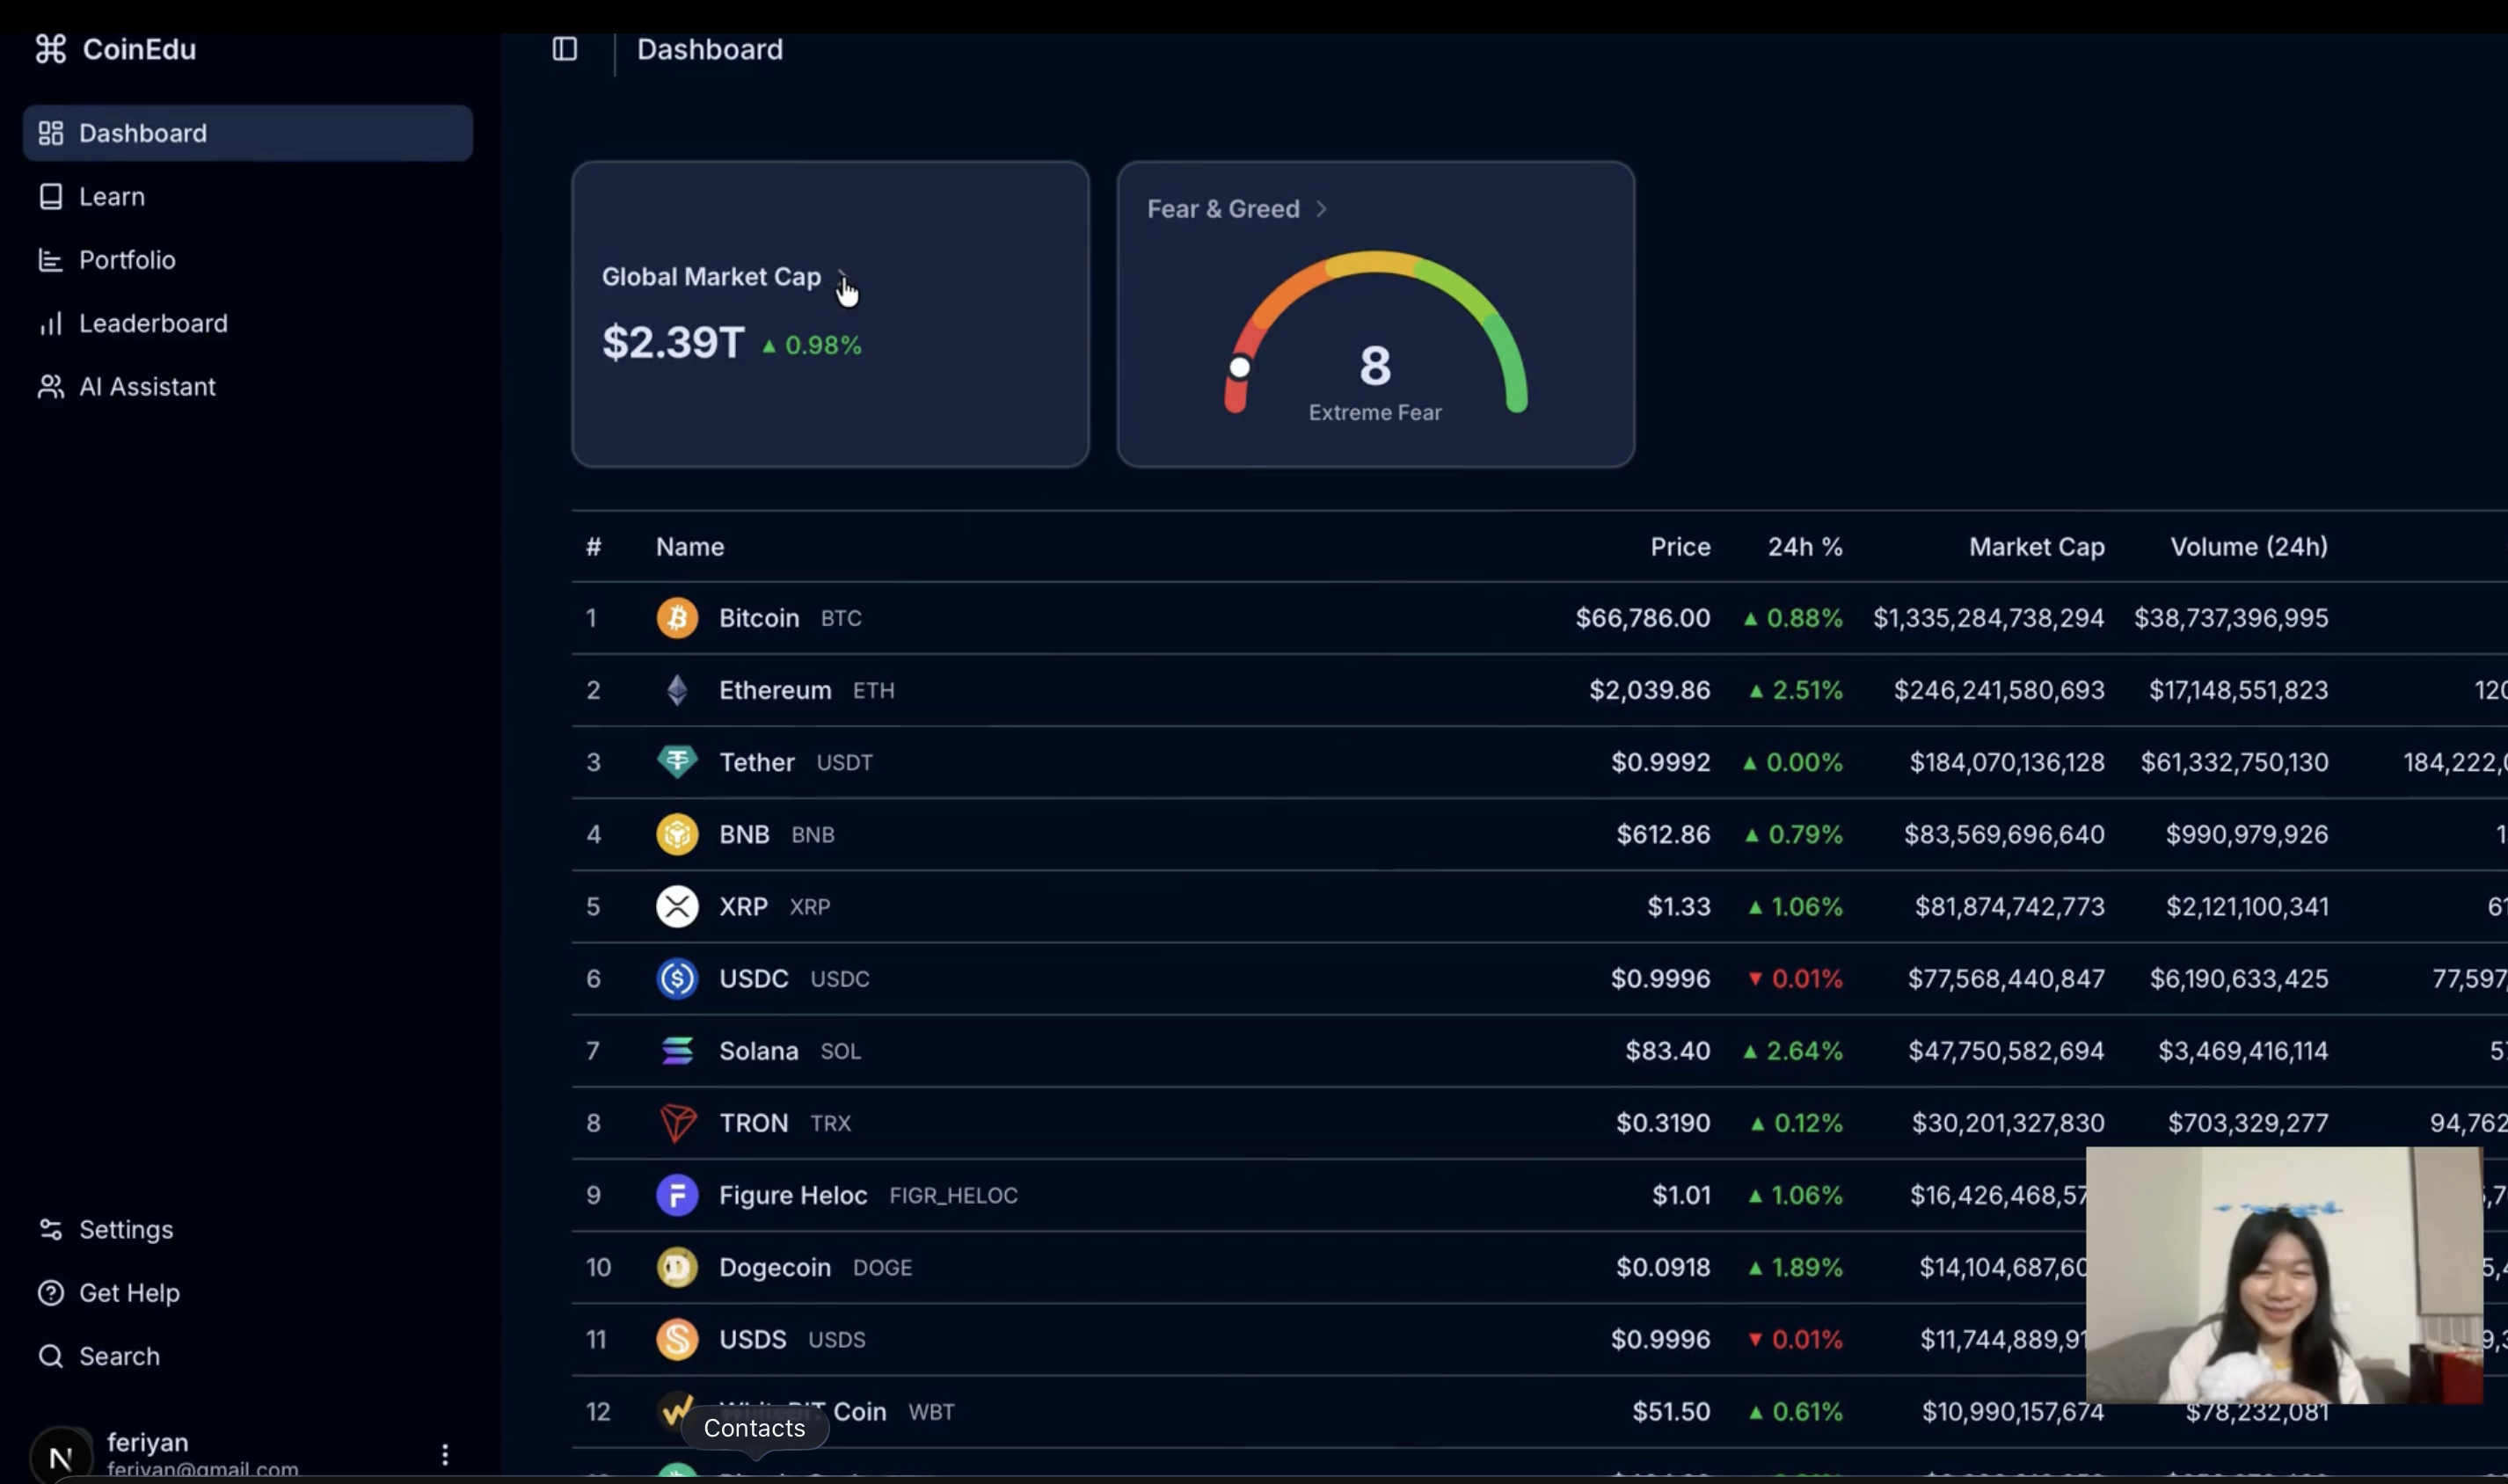The width and height of the screenshot is (2508, 1484).
Task: Open user menu three-dot icon
Action: (445, 1455)
